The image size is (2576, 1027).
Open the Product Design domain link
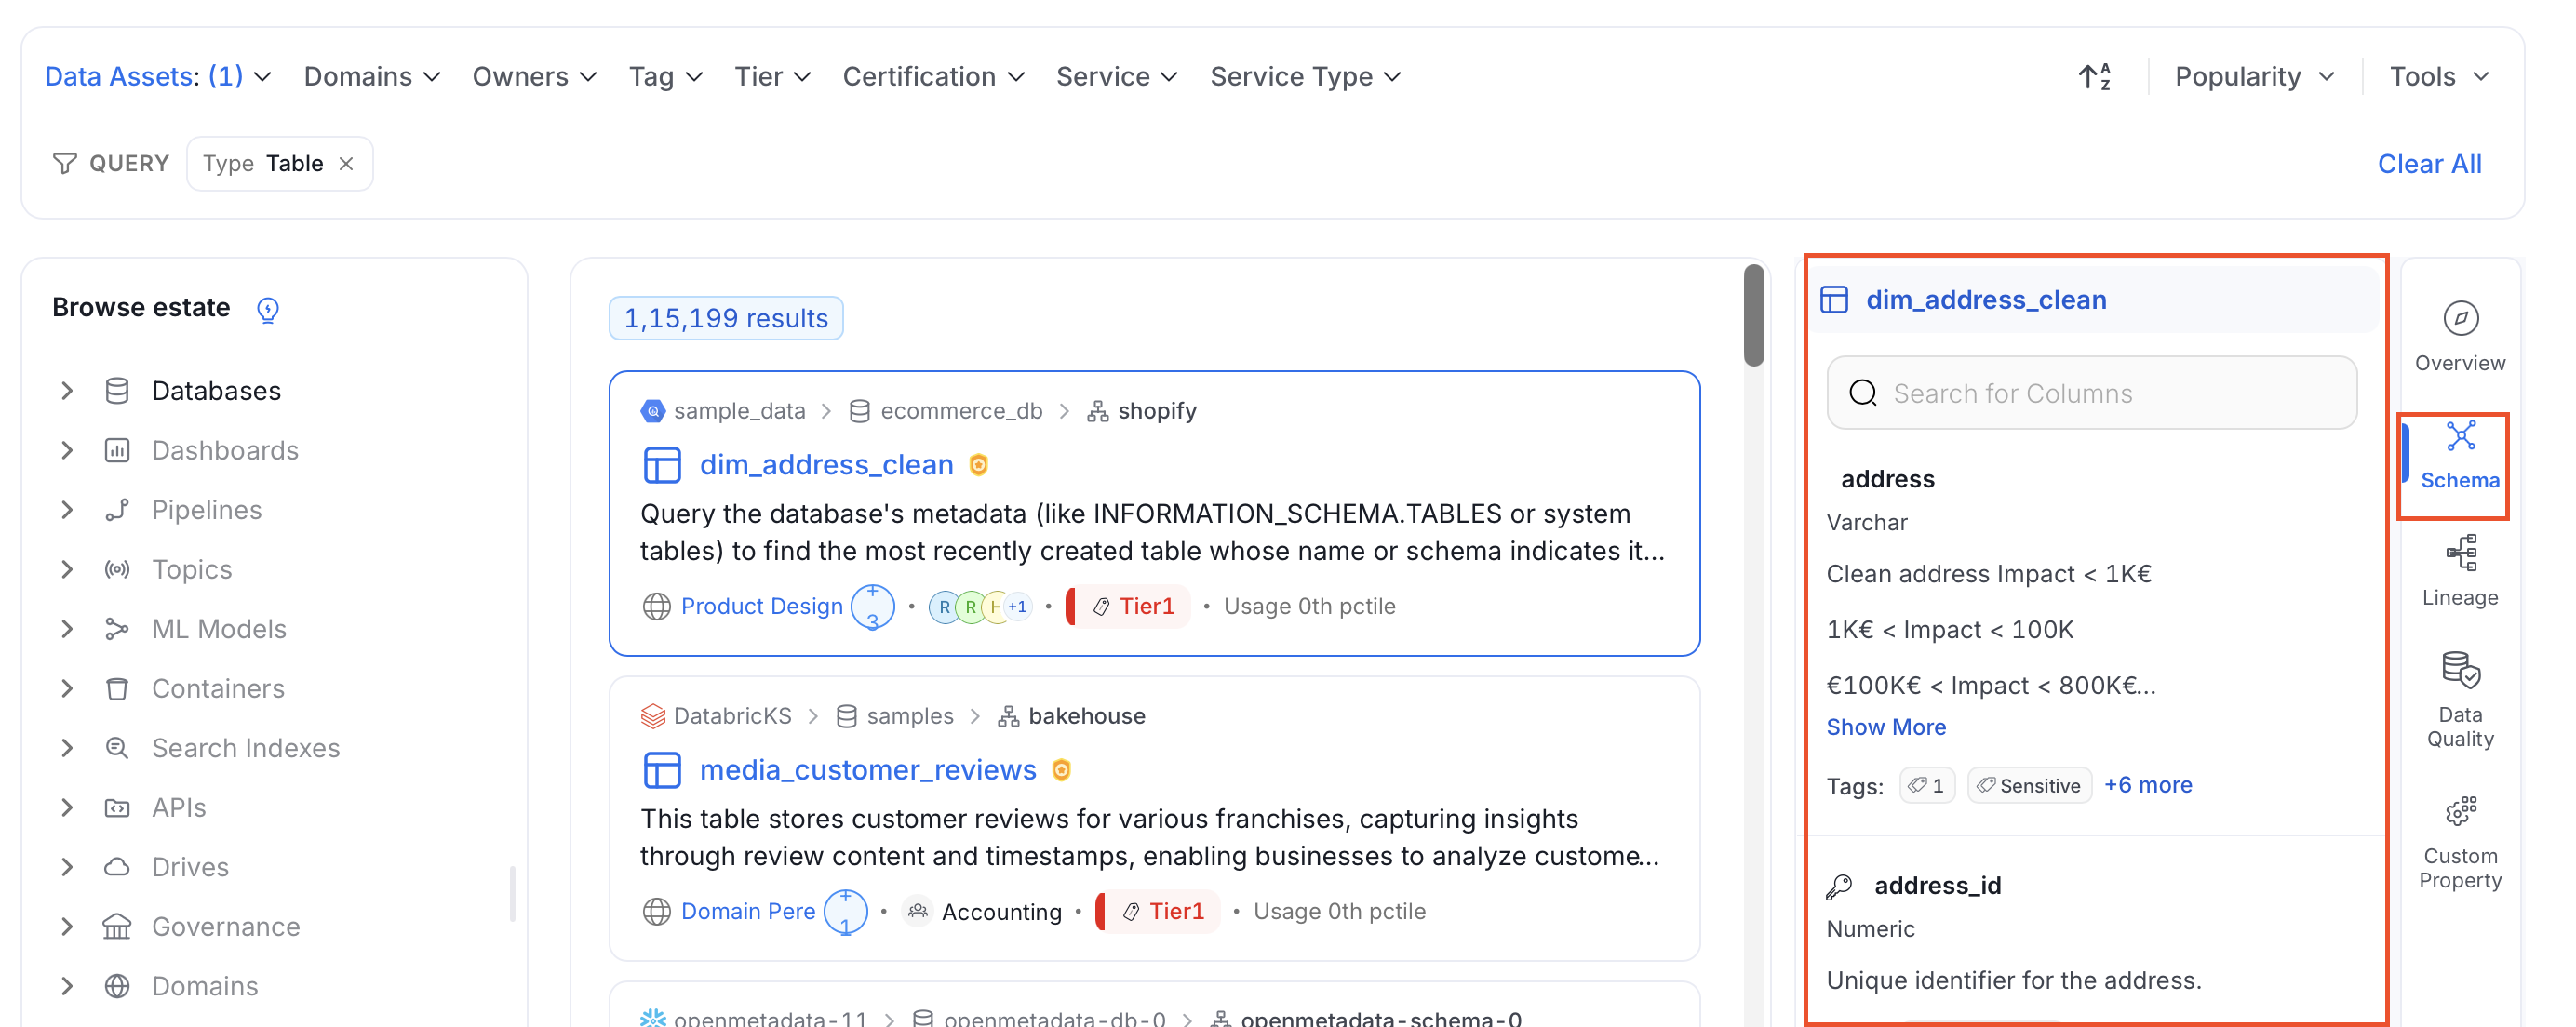point(761,606)
